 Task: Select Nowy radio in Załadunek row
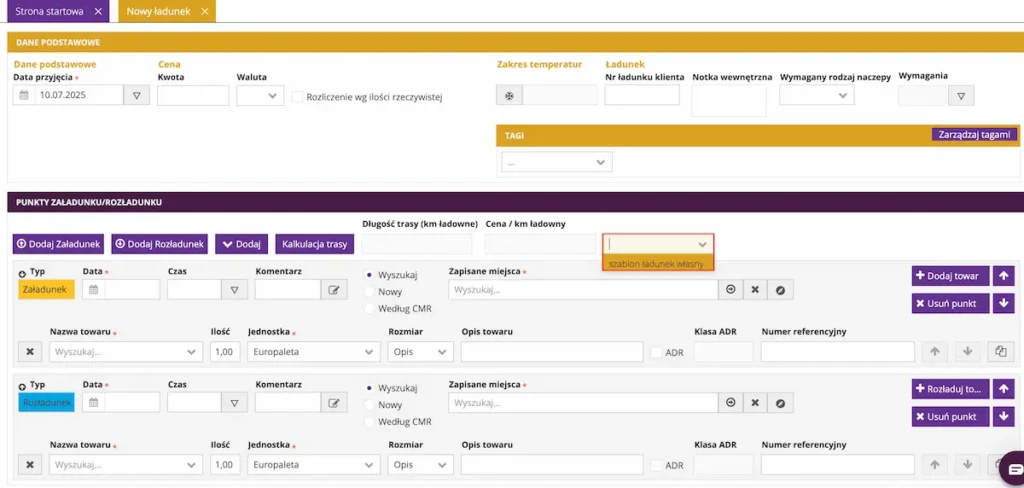370,292
